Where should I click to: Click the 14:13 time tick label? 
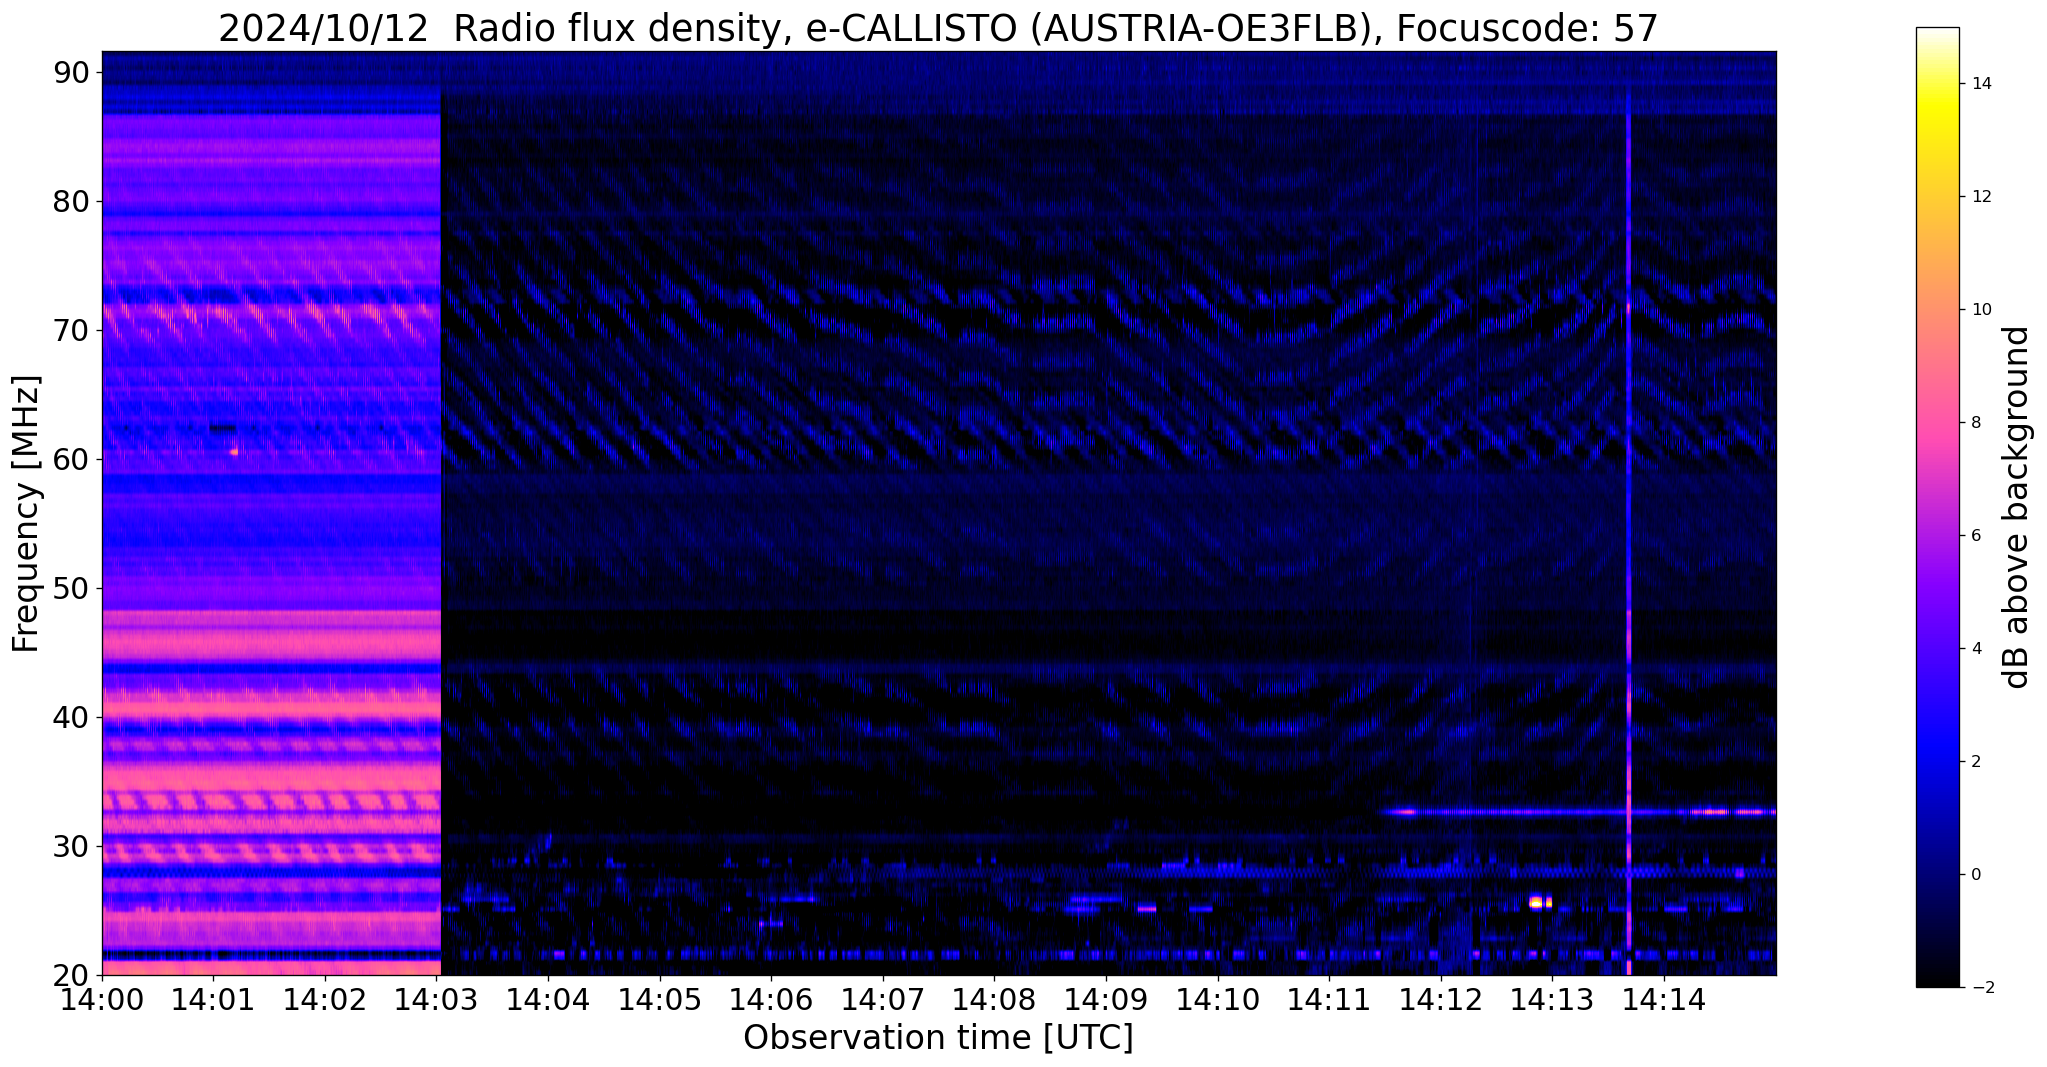coord(1552,1000)
